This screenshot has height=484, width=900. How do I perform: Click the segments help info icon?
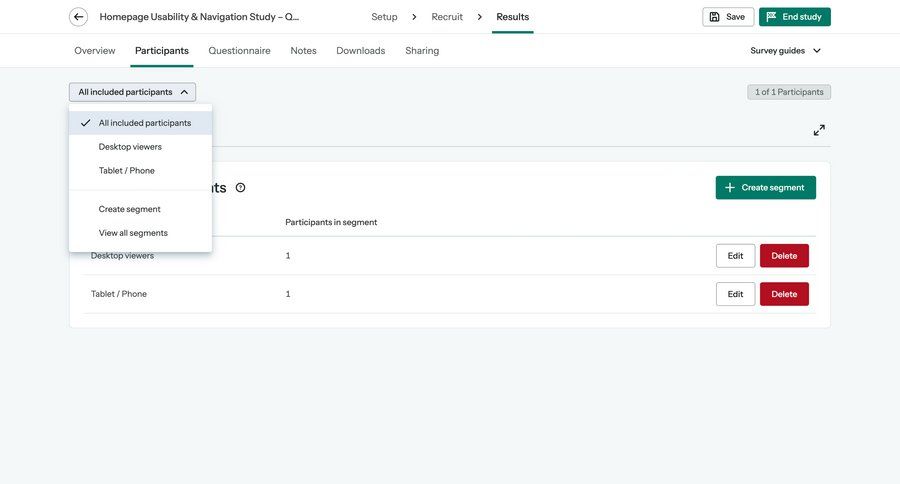[240, 188]
